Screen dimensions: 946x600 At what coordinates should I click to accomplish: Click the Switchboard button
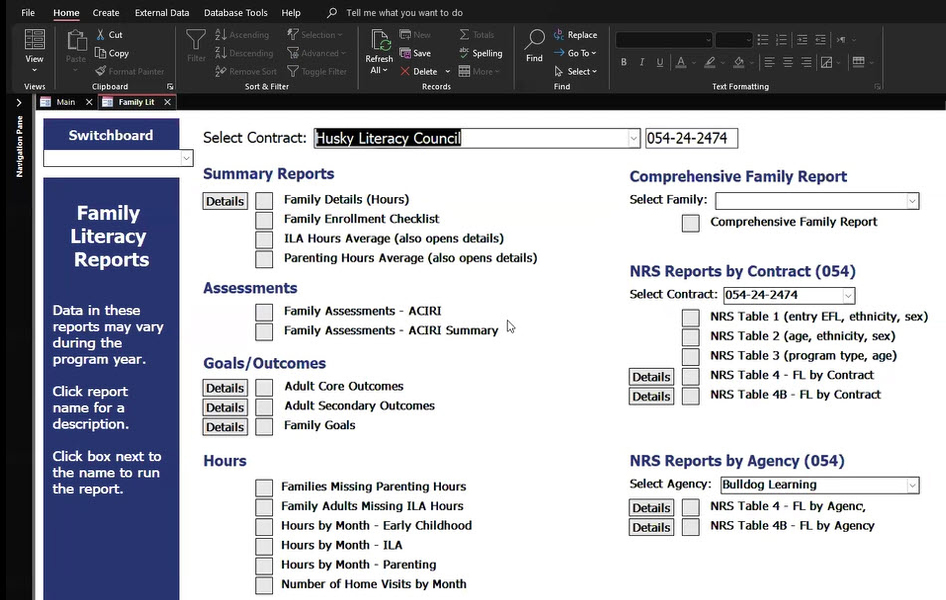111,134
